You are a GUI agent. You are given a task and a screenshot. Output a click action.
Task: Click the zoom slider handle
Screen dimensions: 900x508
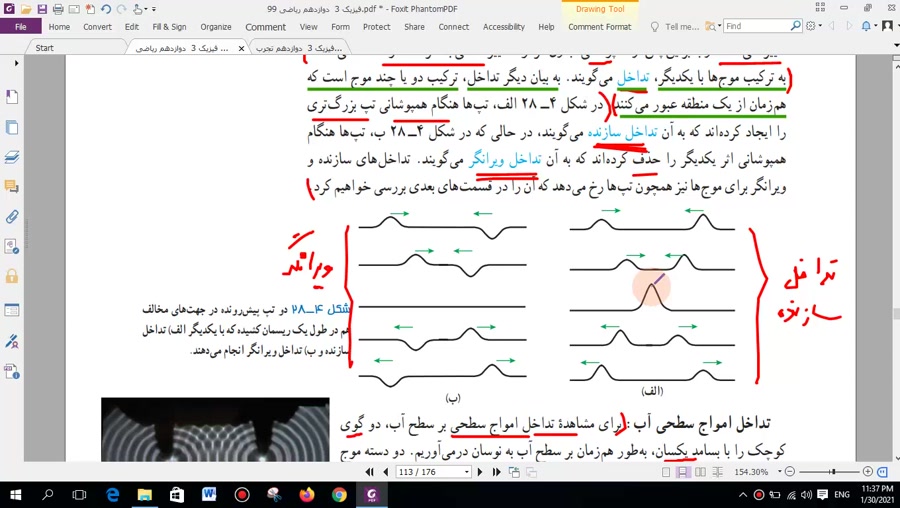point(833,471)
